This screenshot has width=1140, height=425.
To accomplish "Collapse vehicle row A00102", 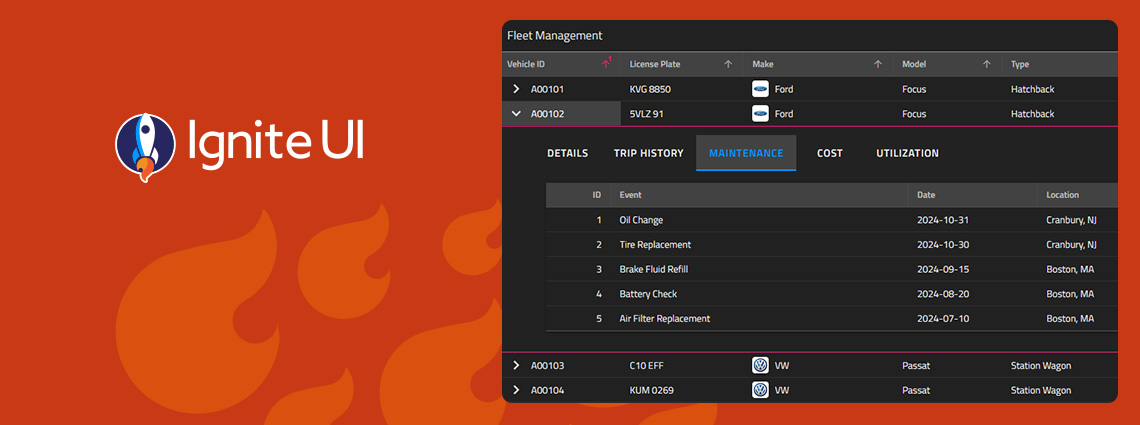I will point(516,114).
